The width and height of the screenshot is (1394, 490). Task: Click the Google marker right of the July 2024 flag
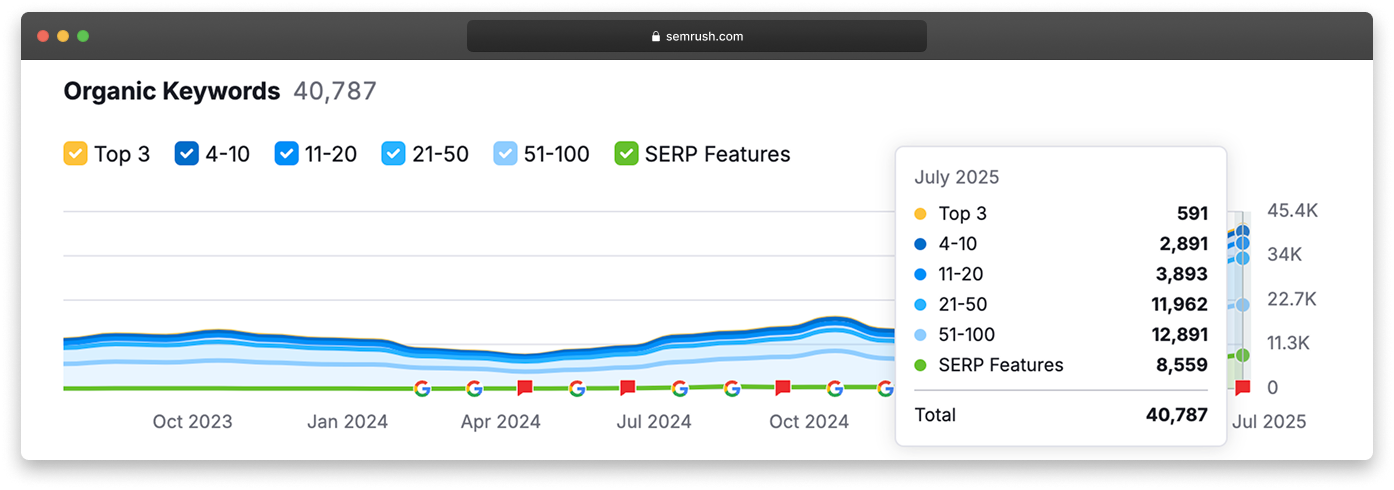680,388
